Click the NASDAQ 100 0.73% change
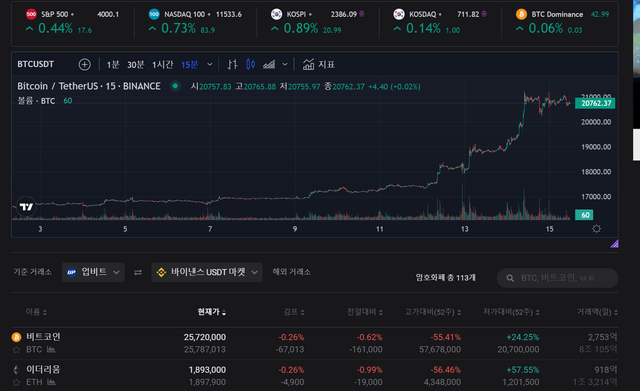640x391 pixels. [178, 29]
